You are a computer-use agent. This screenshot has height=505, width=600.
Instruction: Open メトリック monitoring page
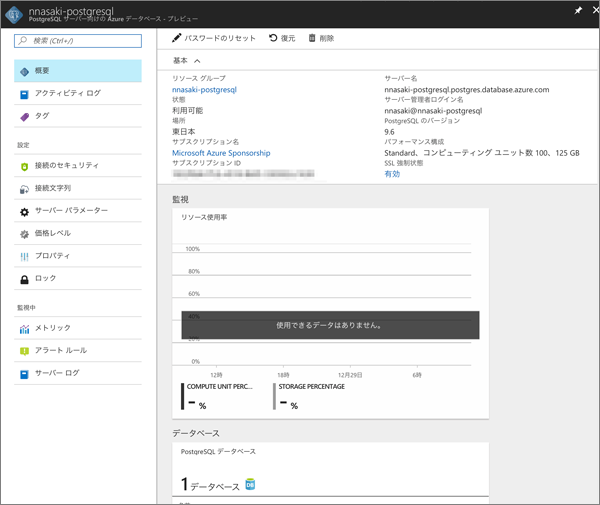click(78, 328)
